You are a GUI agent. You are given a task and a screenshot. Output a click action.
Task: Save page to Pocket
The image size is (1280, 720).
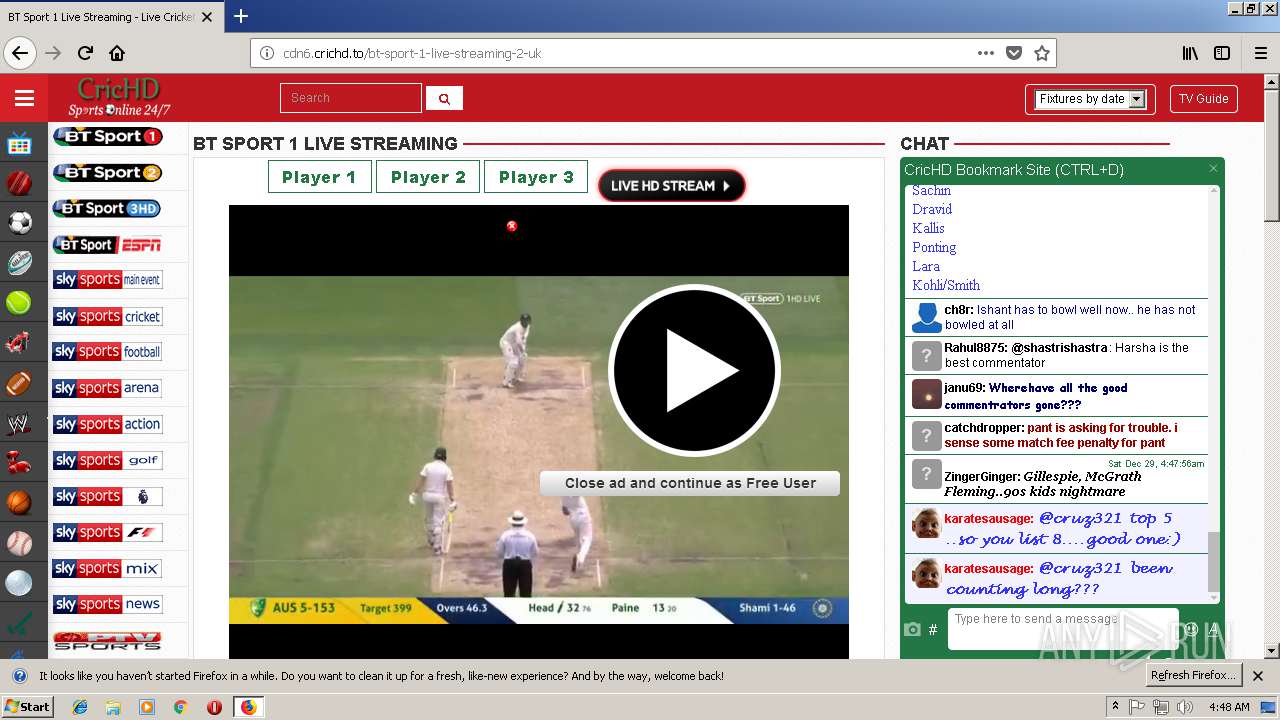coord(1014,53)
